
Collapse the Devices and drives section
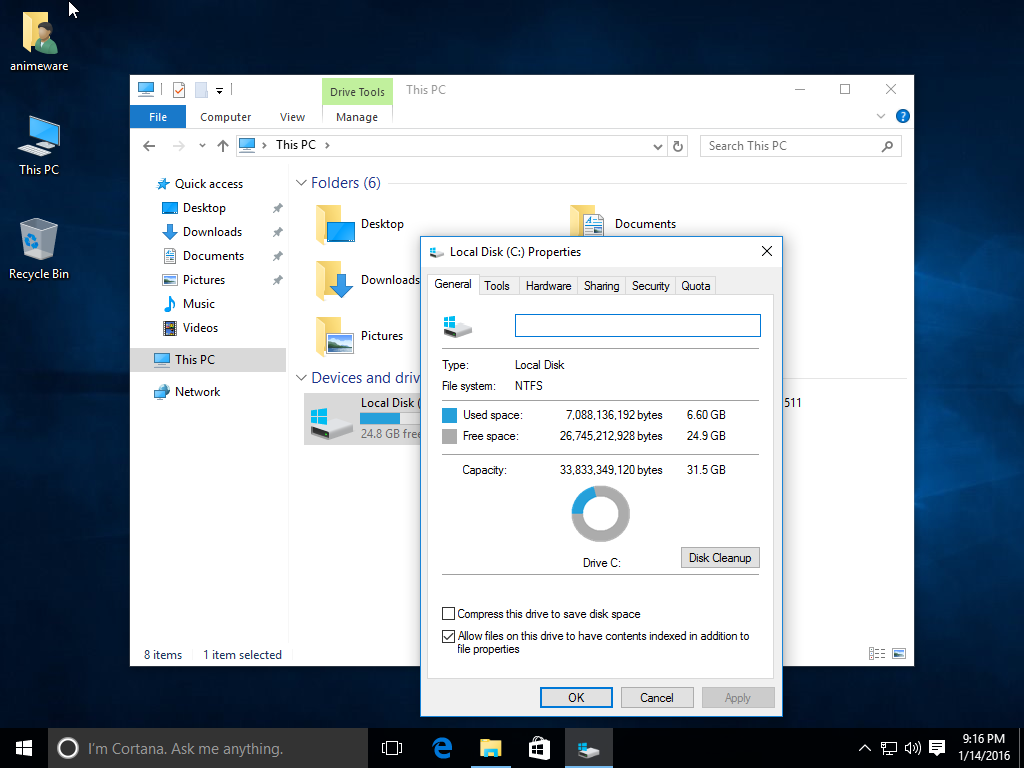pos(301,378)
